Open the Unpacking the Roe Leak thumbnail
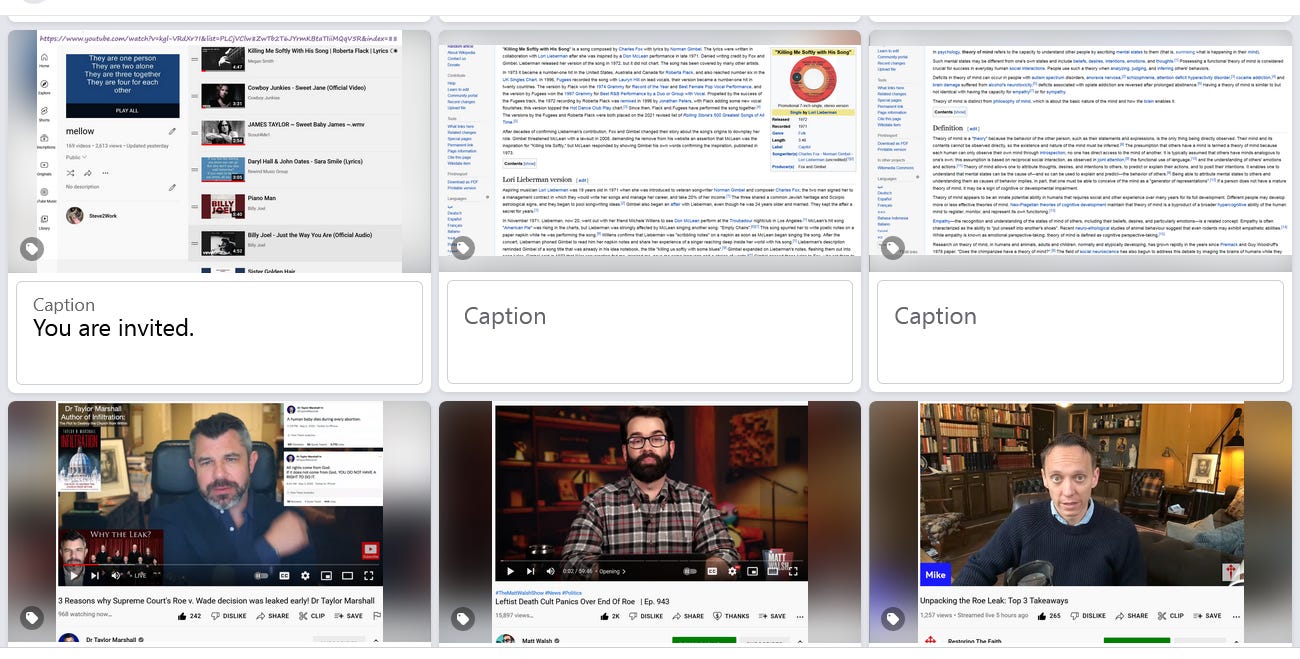 (1080, 522)
